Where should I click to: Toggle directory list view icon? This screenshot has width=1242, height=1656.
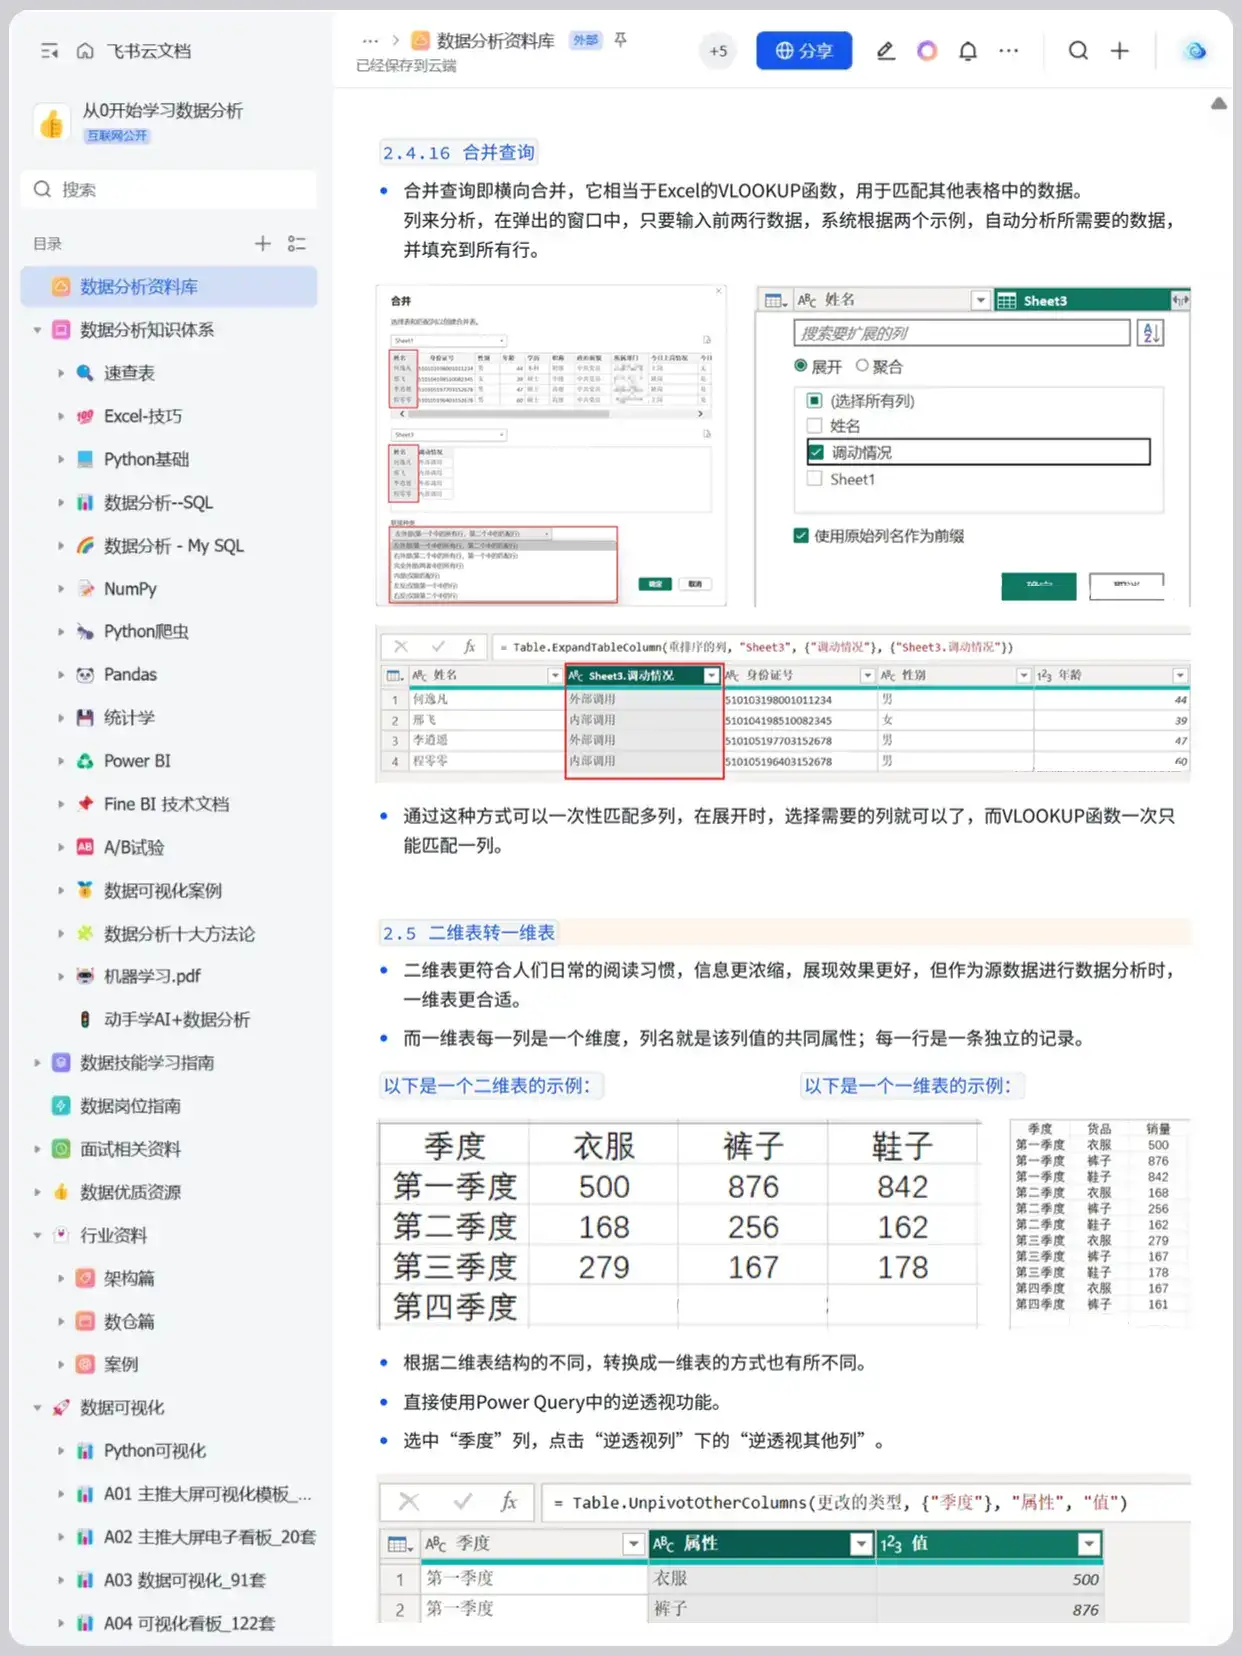point(297,243)
